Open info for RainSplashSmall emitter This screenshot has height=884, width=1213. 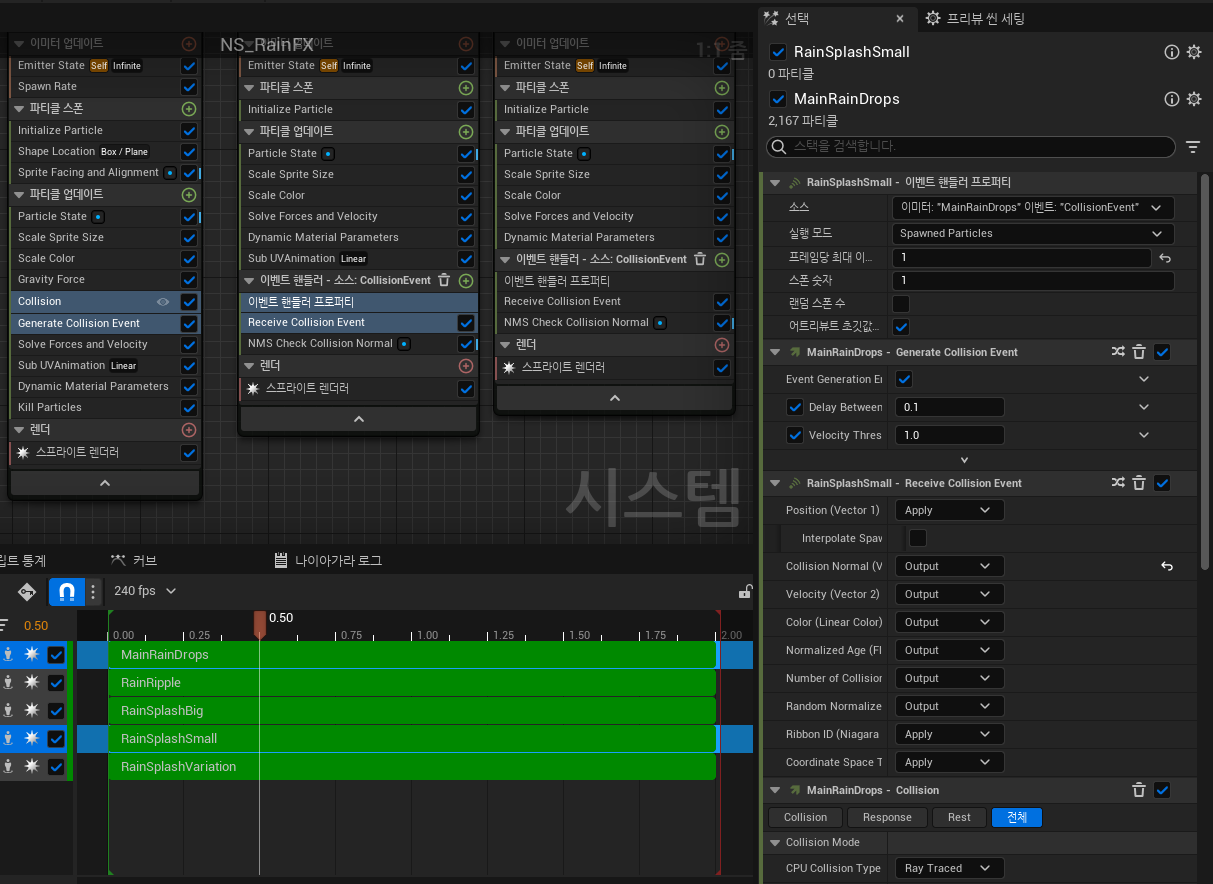click(x=1172, y=52)
